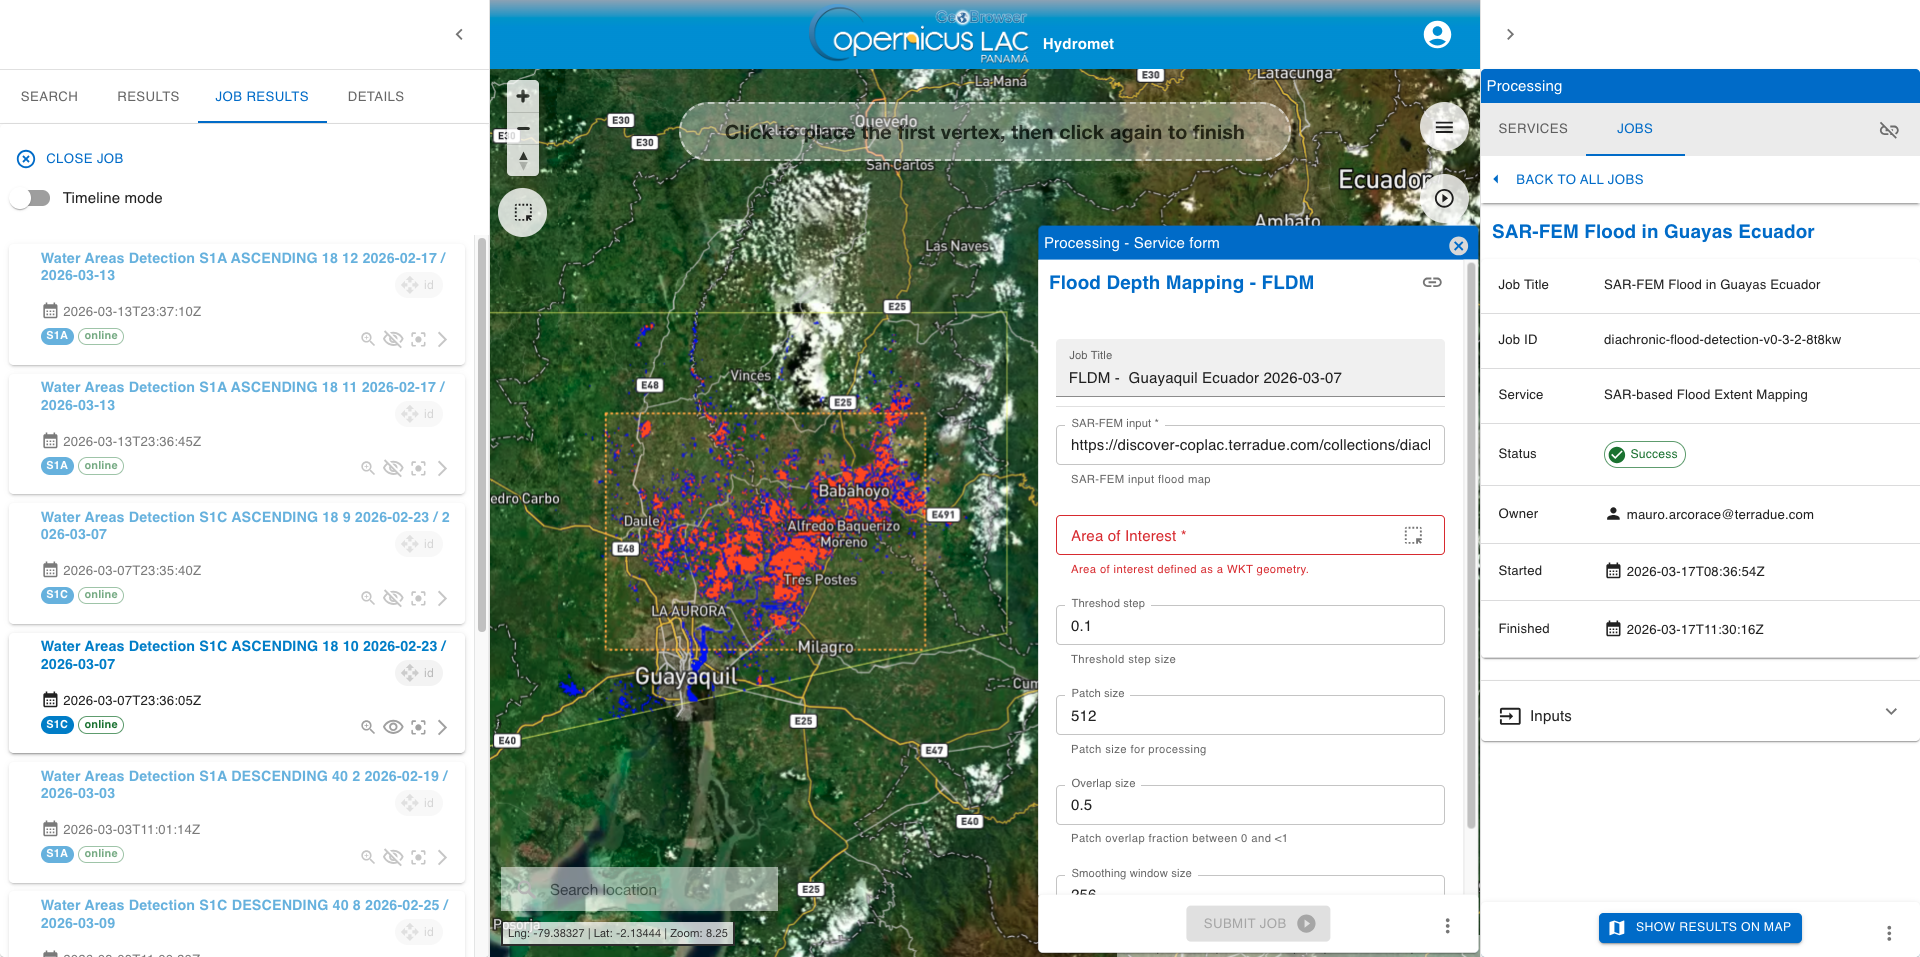Viewport: 1920px width, 957px height.
Task: Switch to the SERVICES tab
Action: pyautogui.click(x=1532, y=129)
